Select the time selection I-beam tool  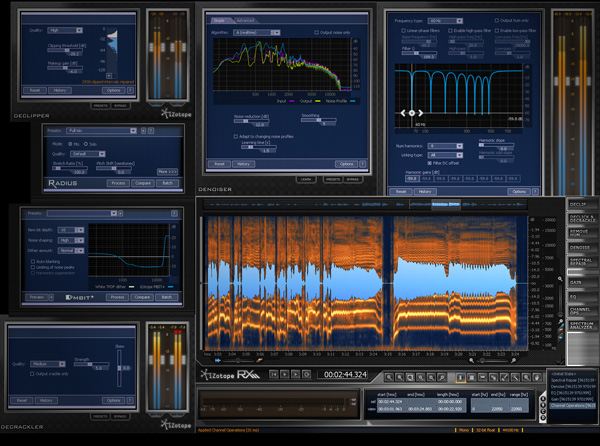(461, 378)
